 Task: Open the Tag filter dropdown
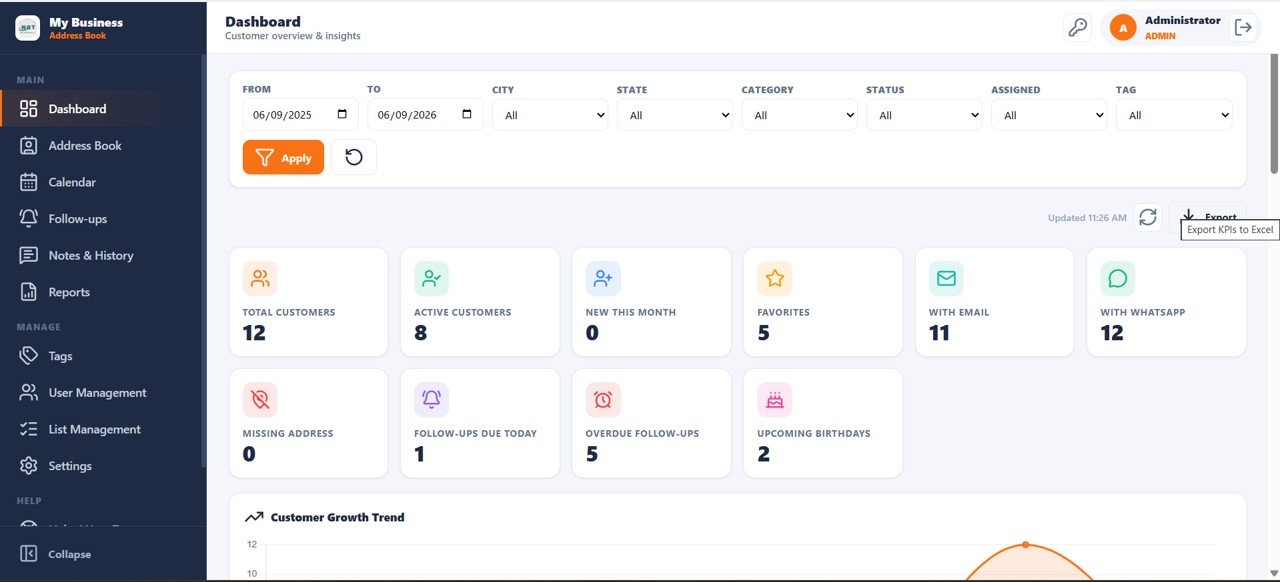(1174, 115)
